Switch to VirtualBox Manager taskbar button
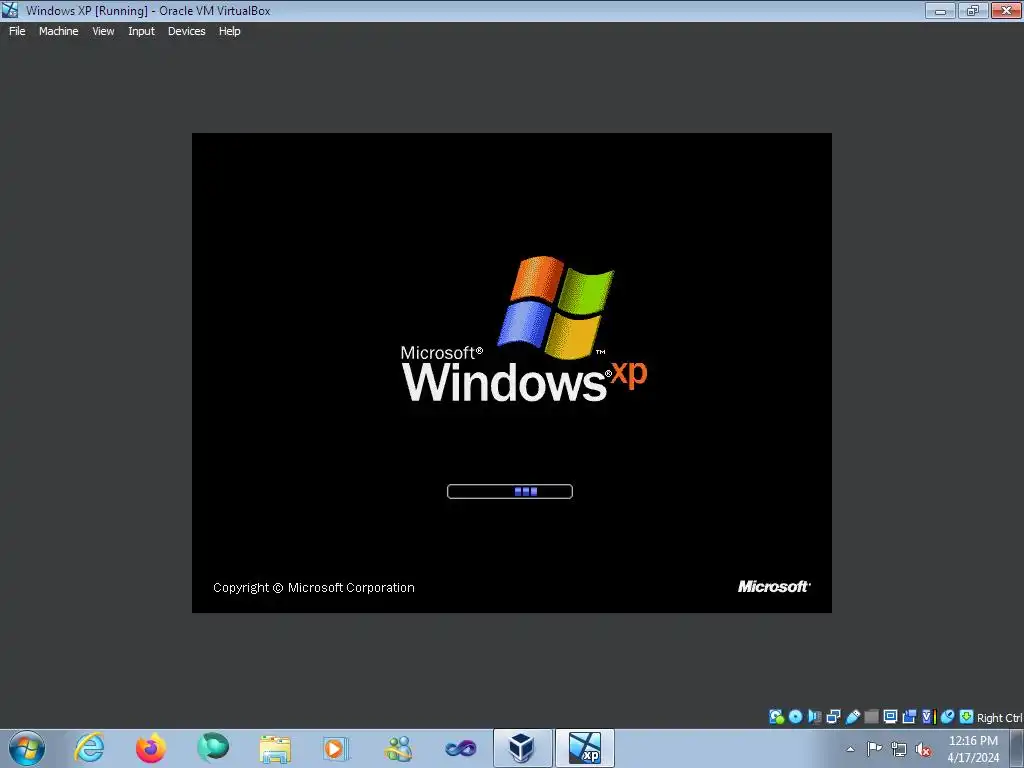The image size is (1024, 768). (x=522, y=748)
